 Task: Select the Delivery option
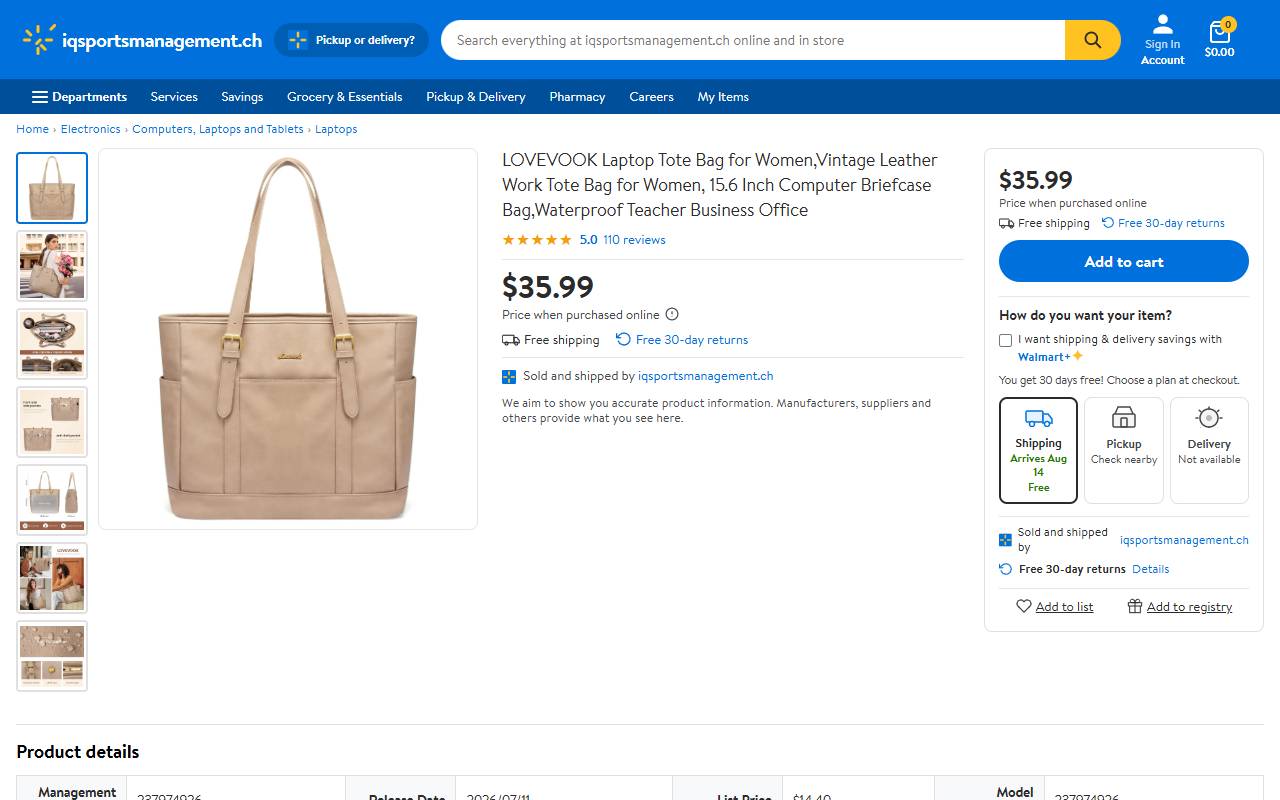[1209, 450]
